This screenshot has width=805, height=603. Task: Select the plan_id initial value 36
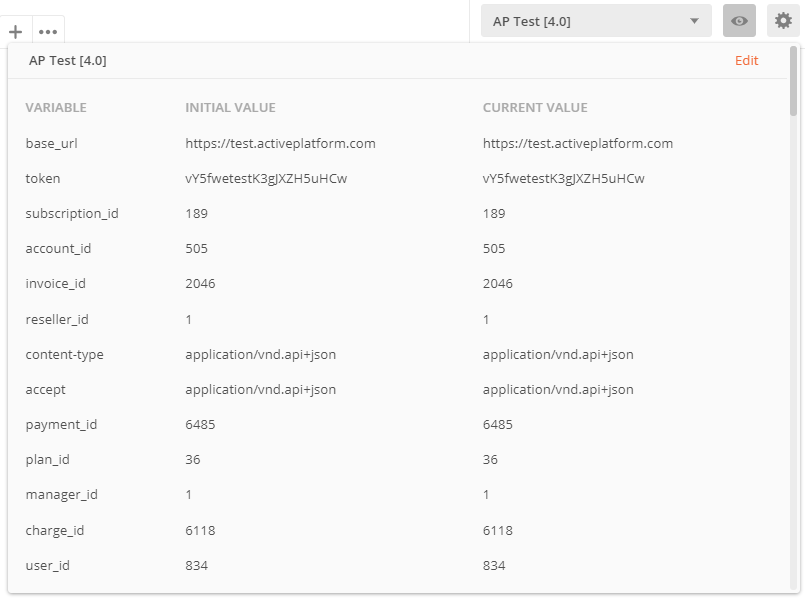click(x=191, y=459)
